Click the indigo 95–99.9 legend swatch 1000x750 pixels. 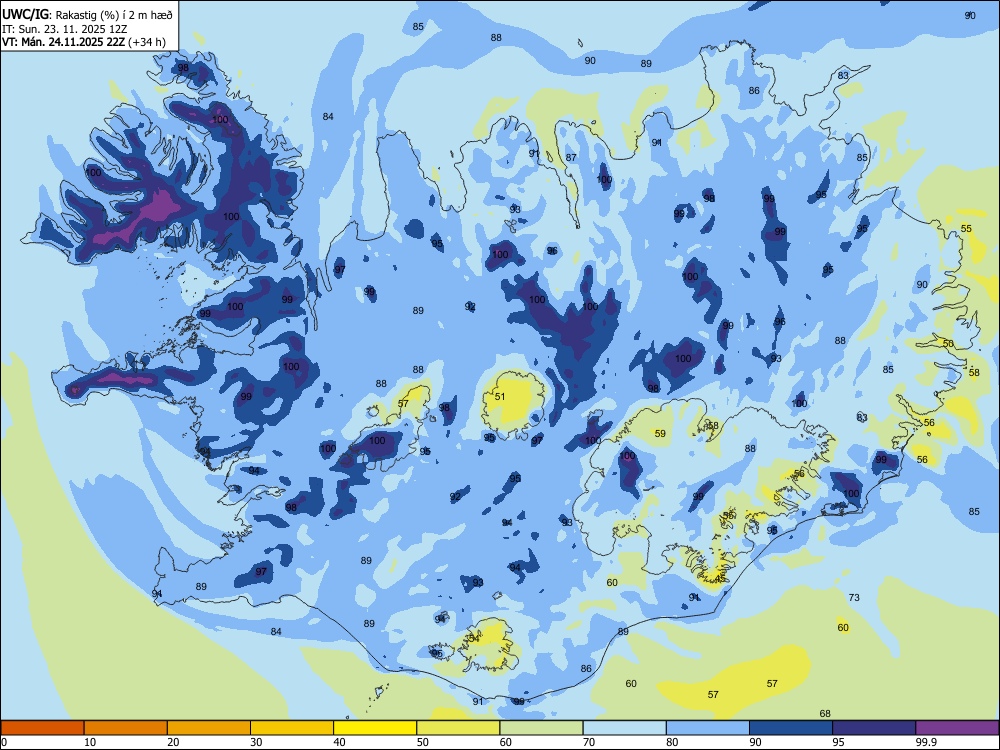tap(874, 728)
